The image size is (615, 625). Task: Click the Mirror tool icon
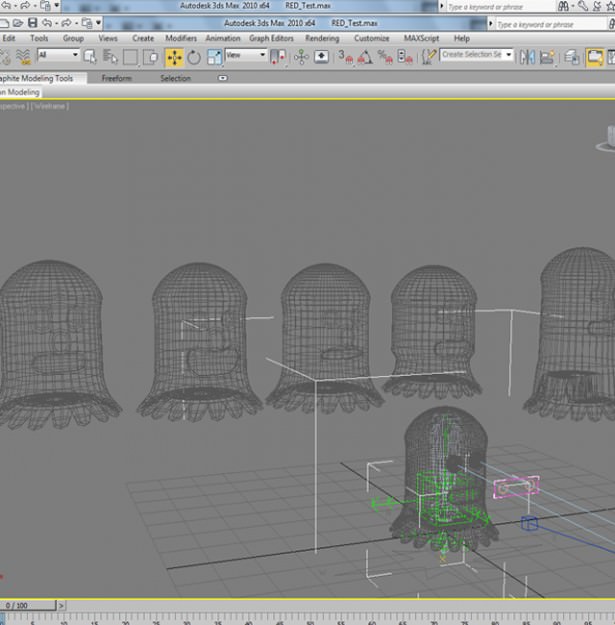point(527,57)
